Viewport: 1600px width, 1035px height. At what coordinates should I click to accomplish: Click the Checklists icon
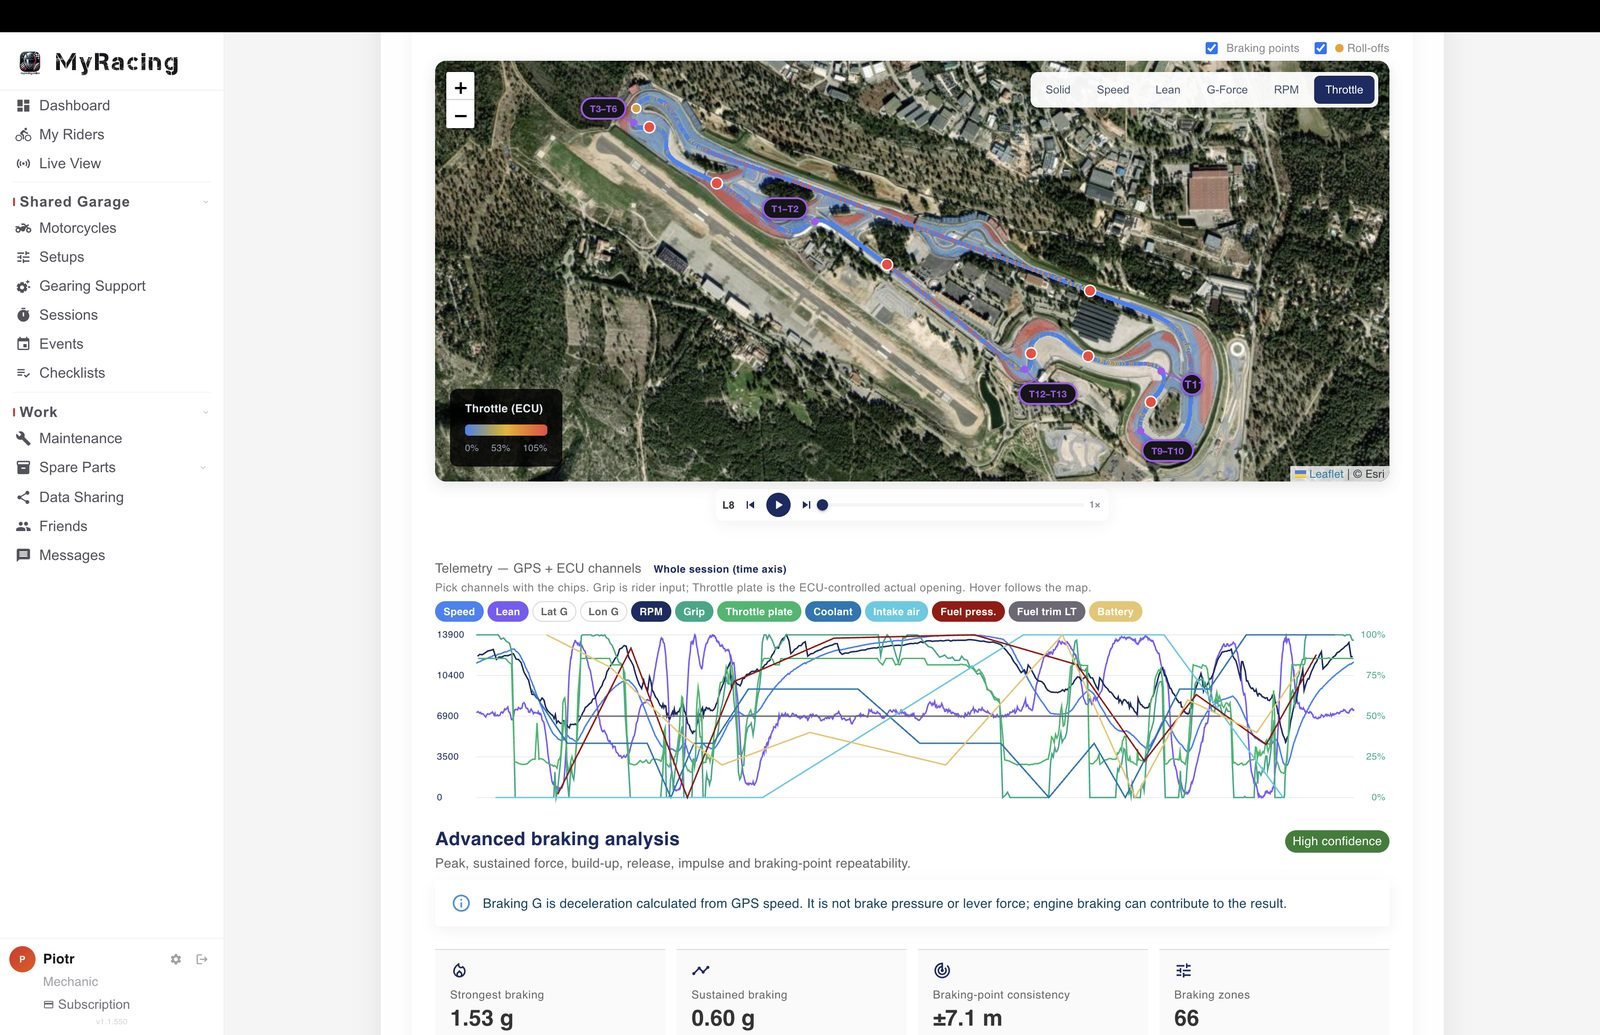pyautogui.click(x=23, y=373)
